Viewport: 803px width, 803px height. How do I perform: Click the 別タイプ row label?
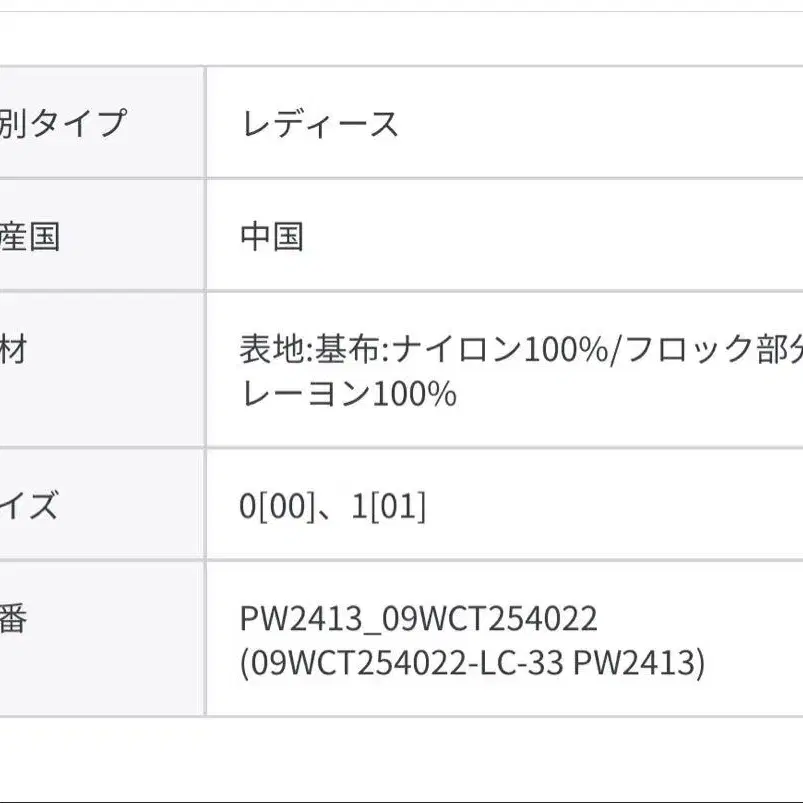click(63, 124)
